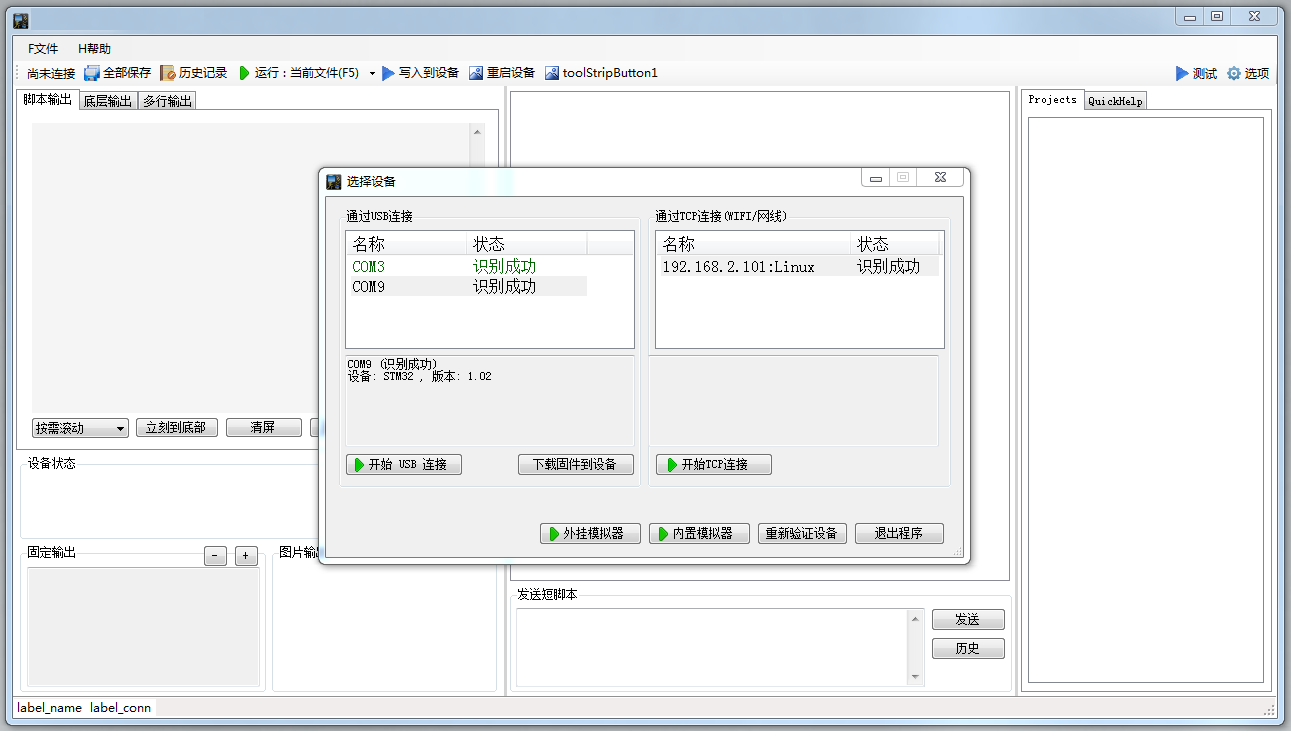Click inside the 发送短脚本 text box
Screen dimensions: 1291x731
712,648
